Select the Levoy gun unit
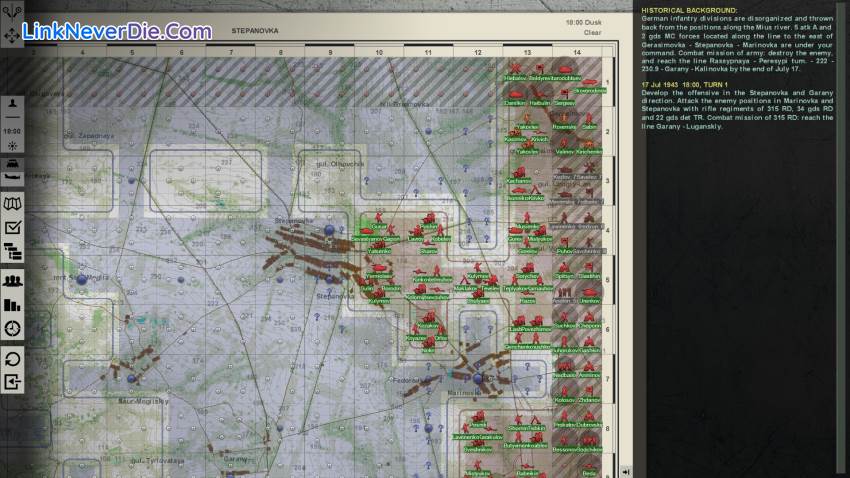 coord(416,234)
